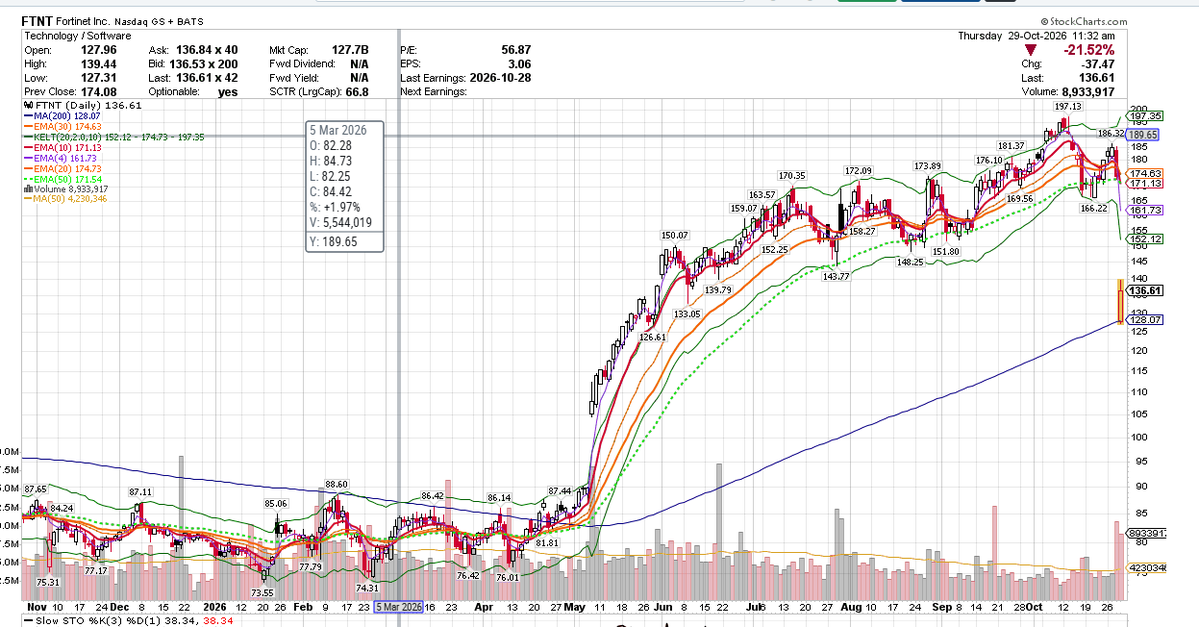Click the Volume 8,933,917 legend entry
Screen dimensions: 1199x627
pos(66,189)
